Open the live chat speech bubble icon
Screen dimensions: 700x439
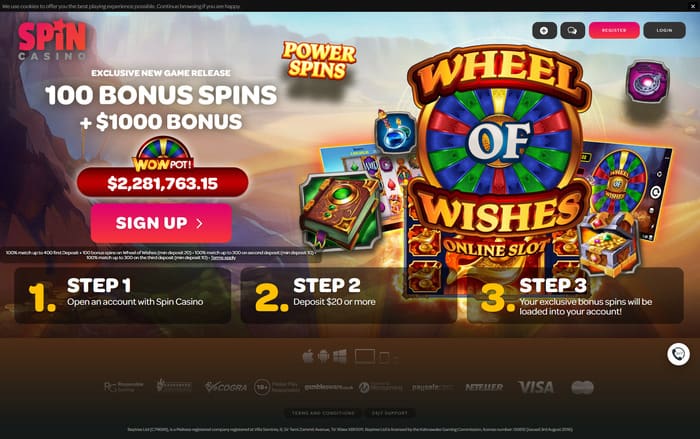point(572,30)
